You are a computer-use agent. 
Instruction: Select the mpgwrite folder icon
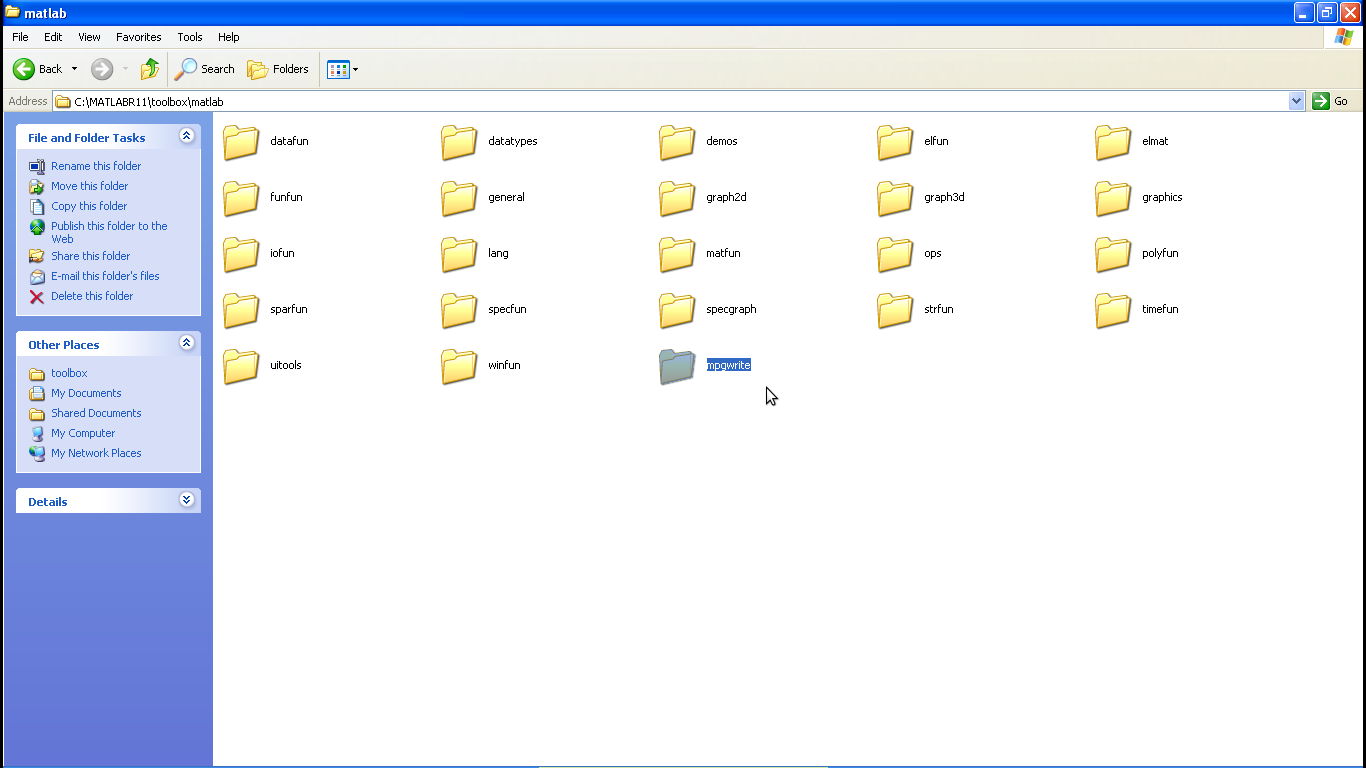pos(677,366)
